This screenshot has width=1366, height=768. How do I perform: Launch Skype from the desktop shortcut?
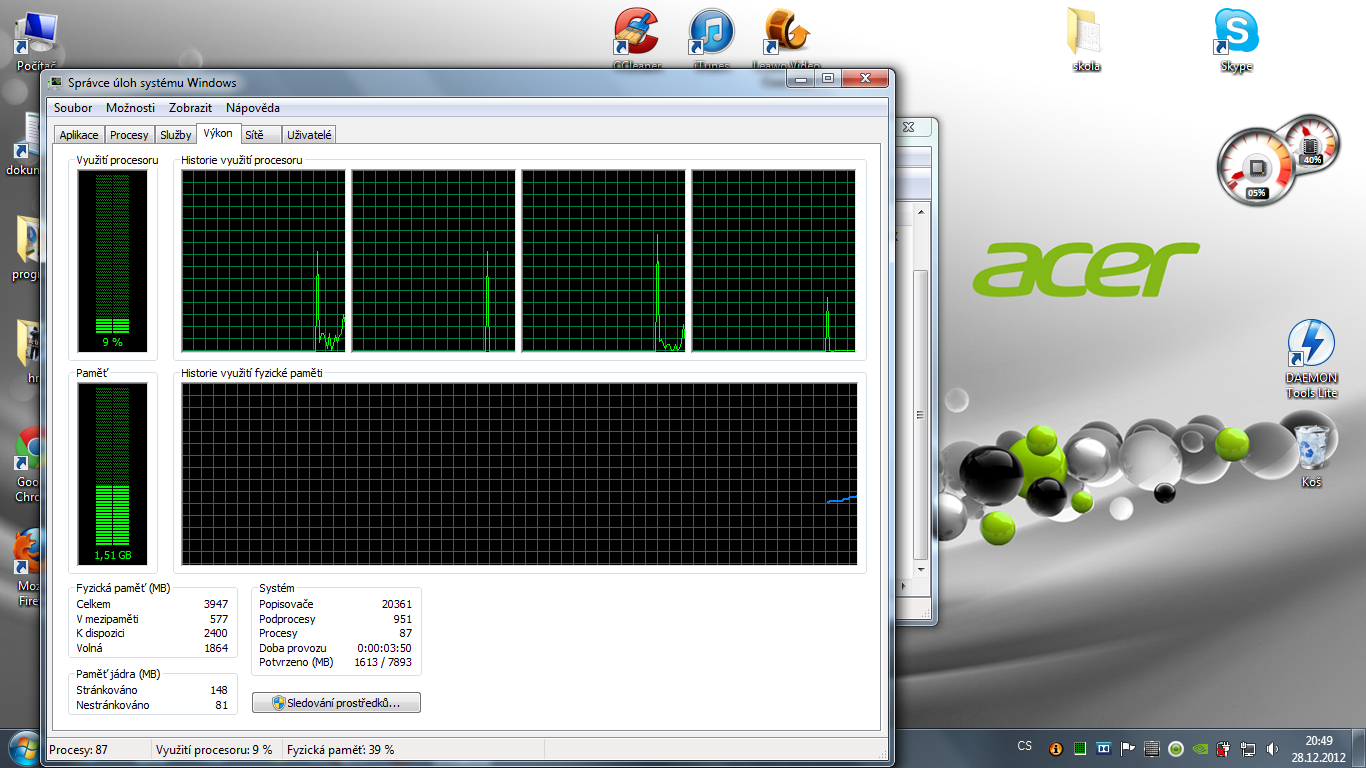pyautogui.click(x=1236, y=40)
